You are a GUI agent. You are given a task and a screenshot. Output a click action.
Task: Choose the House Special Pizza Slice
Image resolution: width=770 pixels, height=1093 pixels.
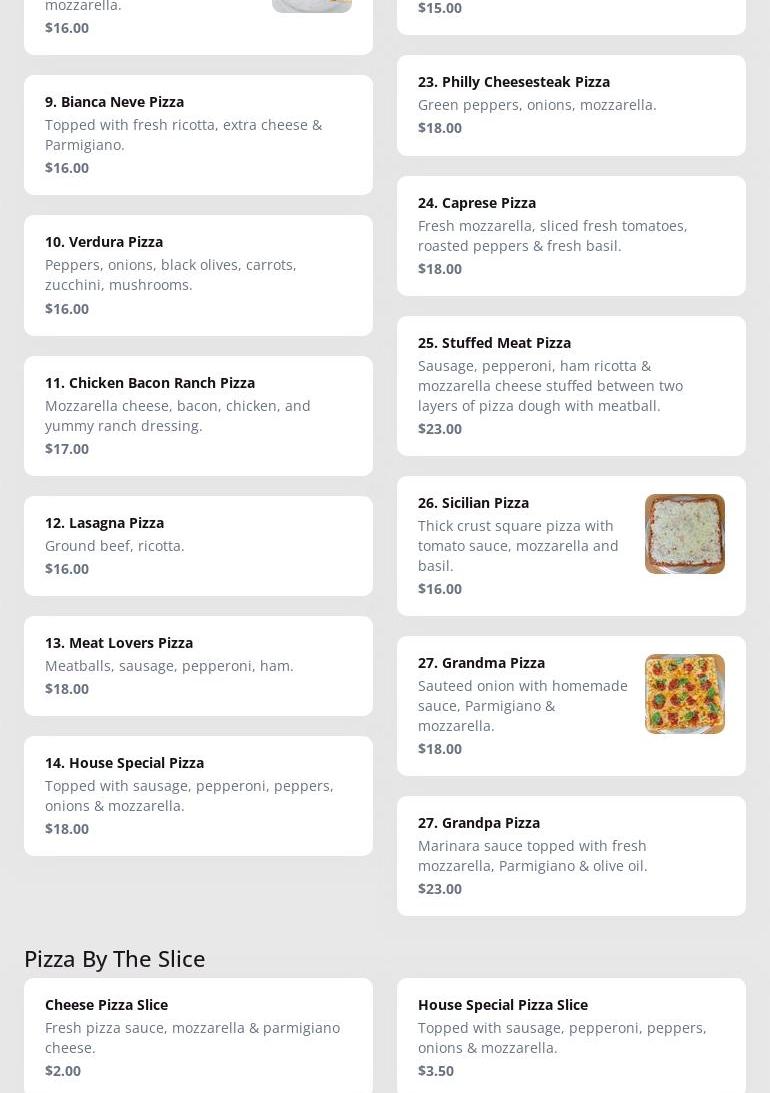571,1036
